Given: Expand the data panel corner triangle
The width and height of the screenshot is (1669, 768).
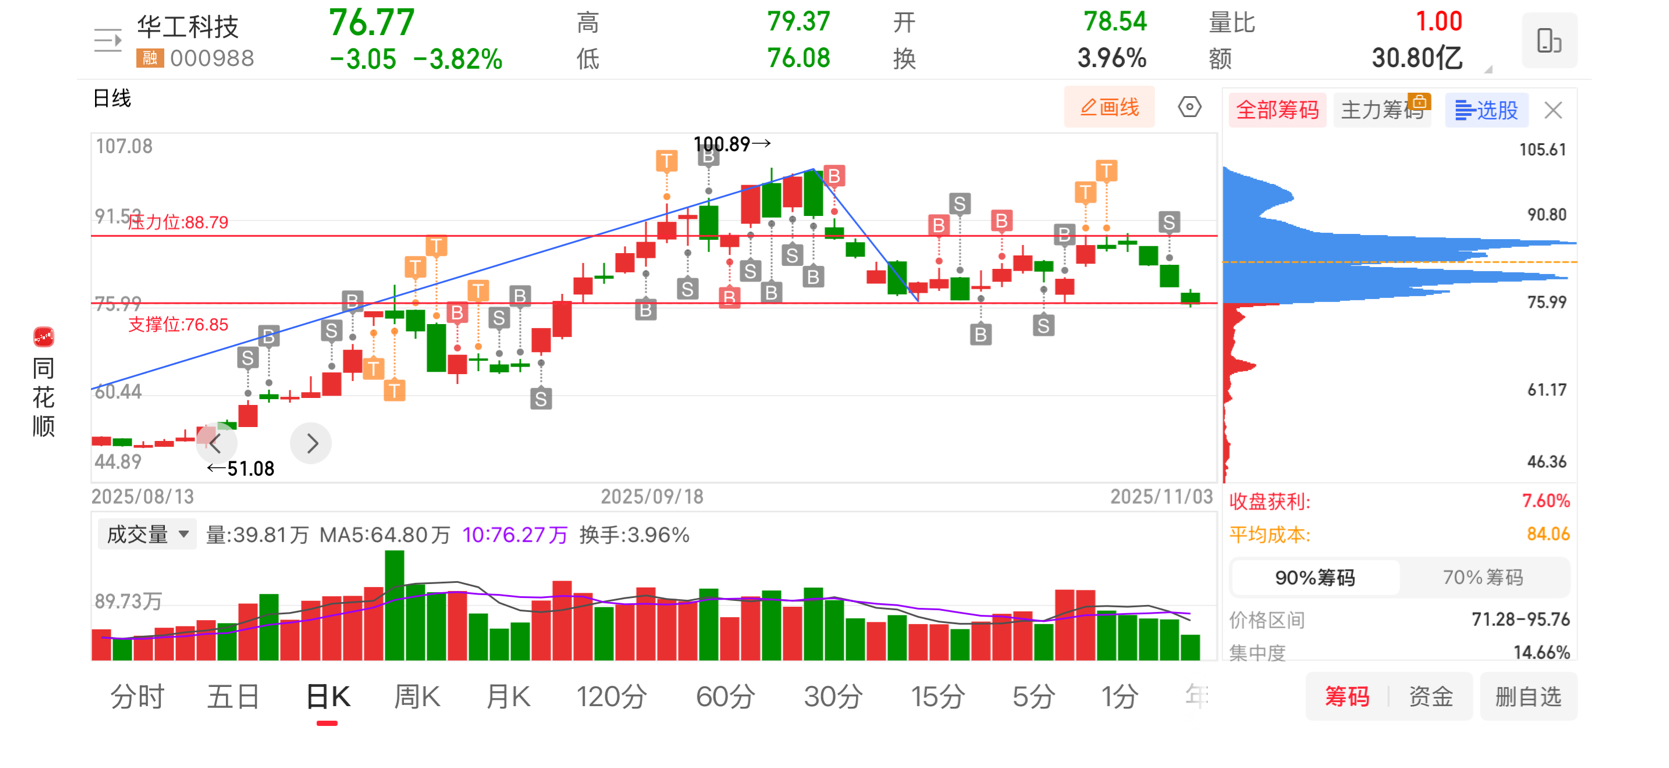Looking at the screenshot, I should click(x=1488, y=69).
